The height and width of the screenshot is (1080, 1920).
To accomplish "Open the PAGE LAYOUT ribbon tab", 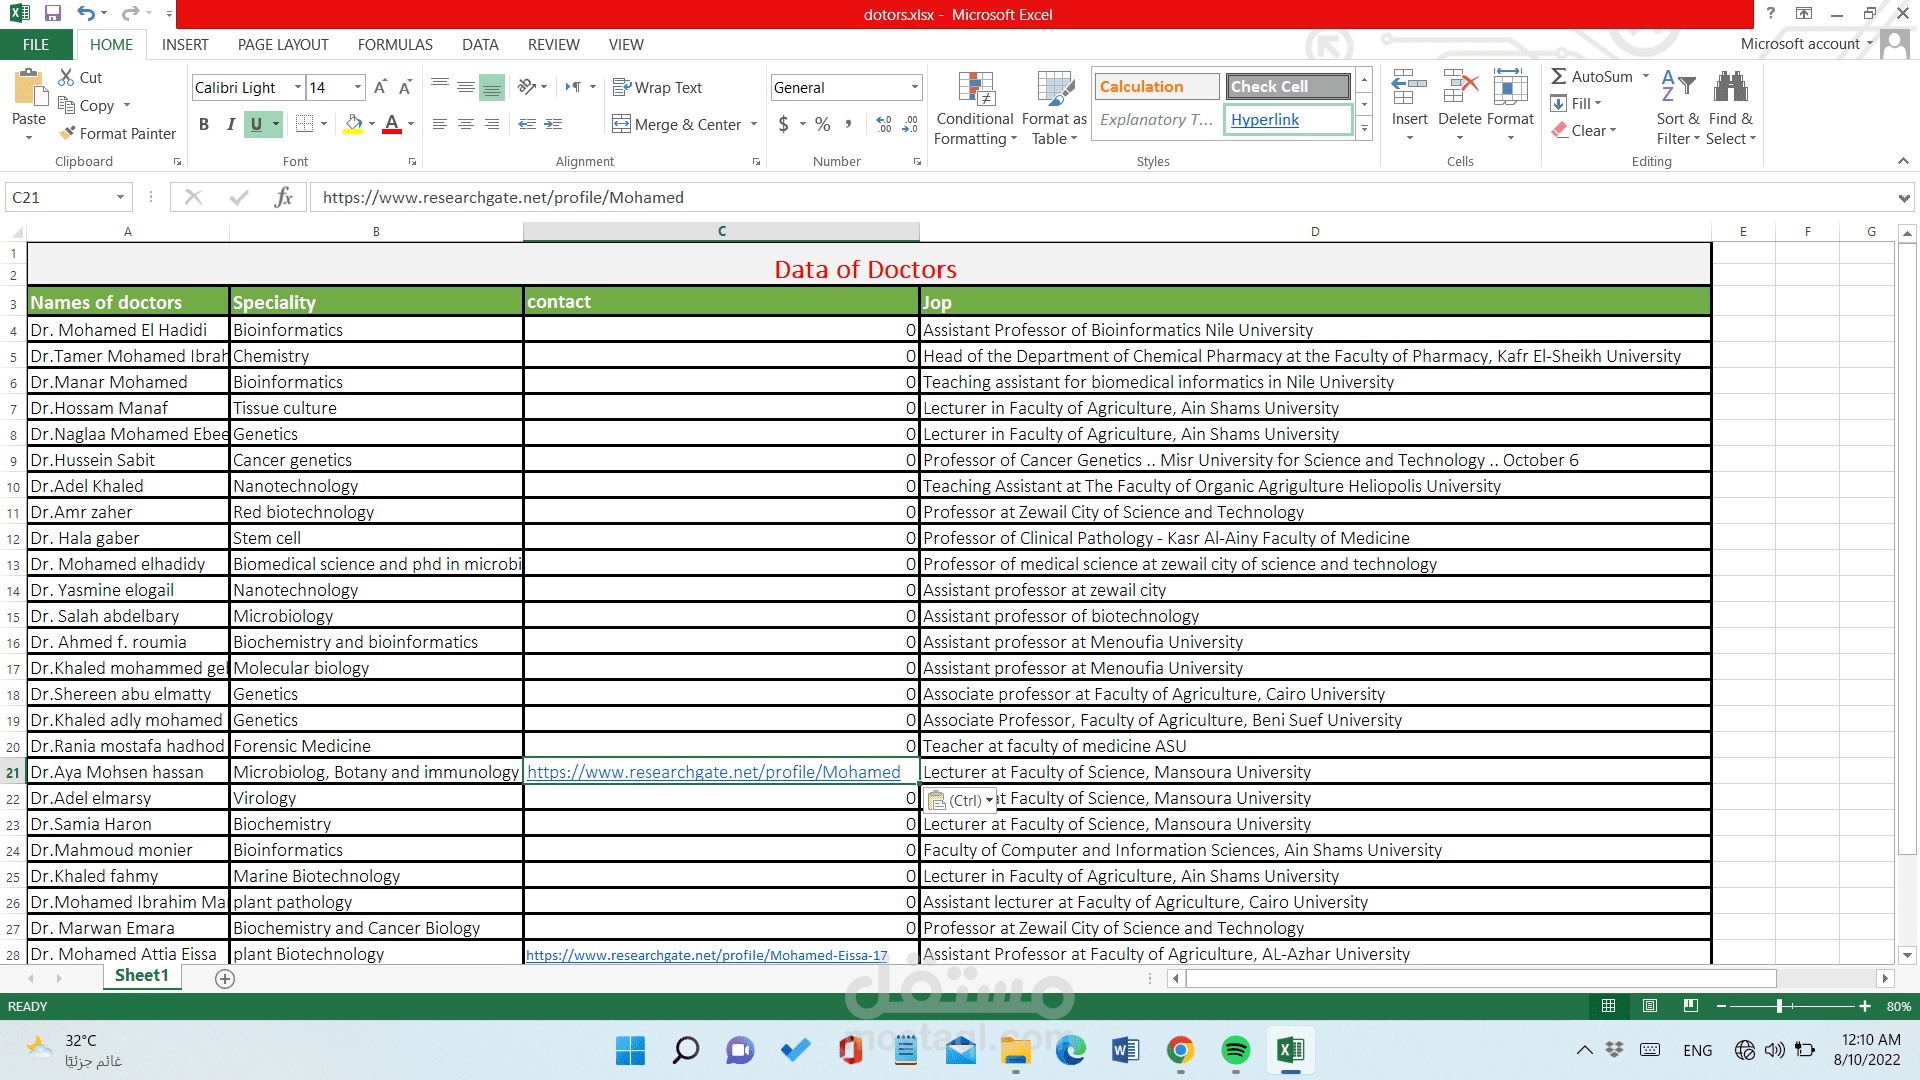I will tap(283, 44).
